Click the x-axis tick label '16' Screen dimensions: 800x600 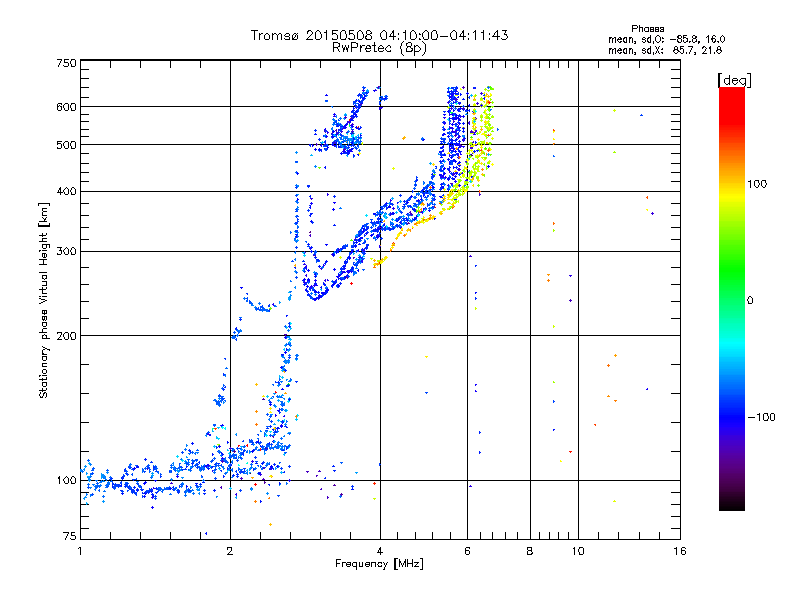[680, 551]
